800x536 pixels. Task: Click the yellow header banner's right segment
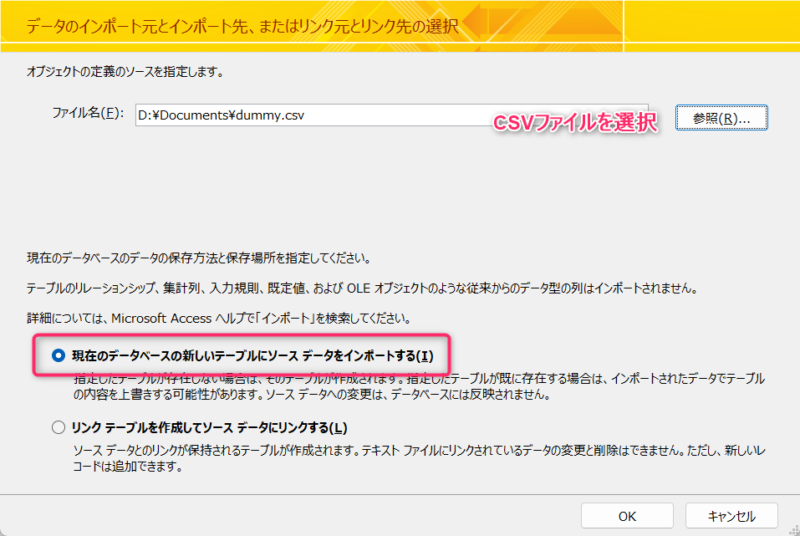[x=712, y=26]
